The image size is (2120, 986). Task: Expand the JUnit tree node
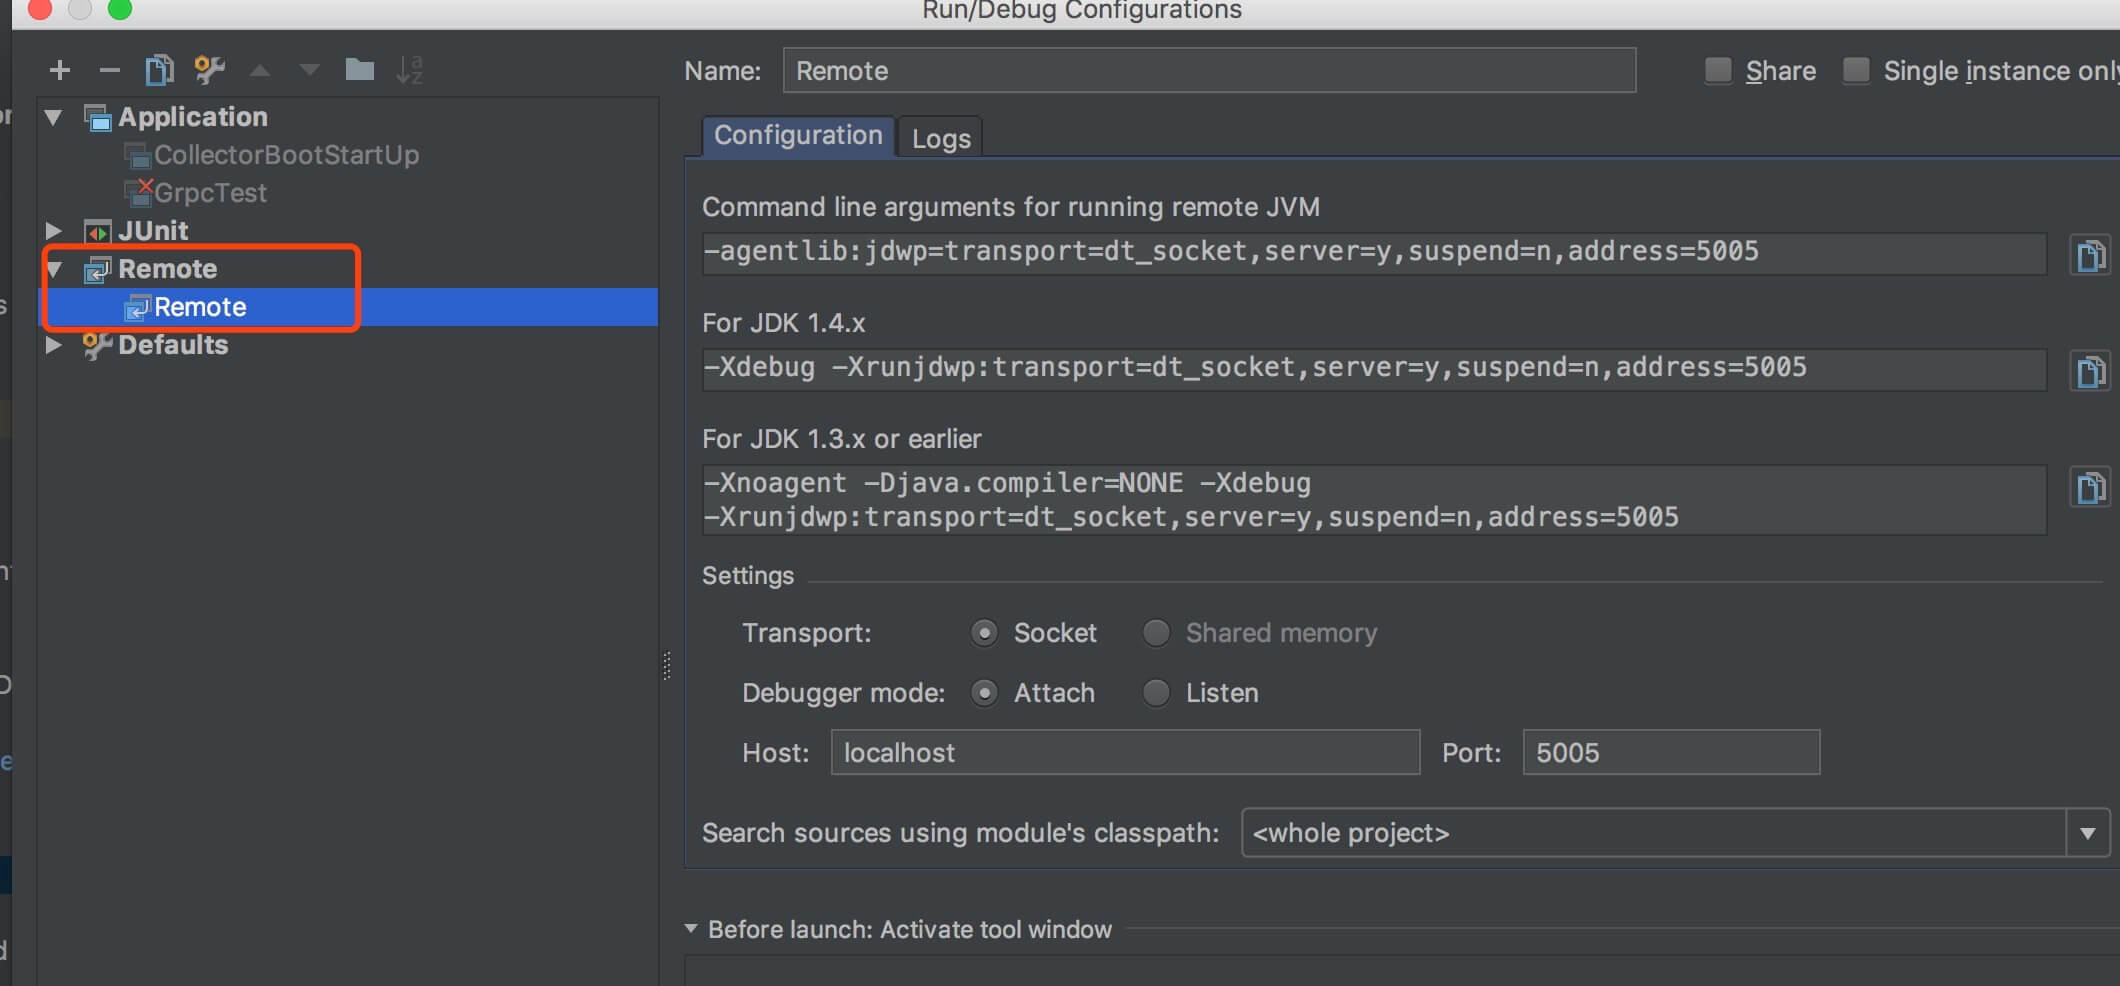click(x=54, y=231)
